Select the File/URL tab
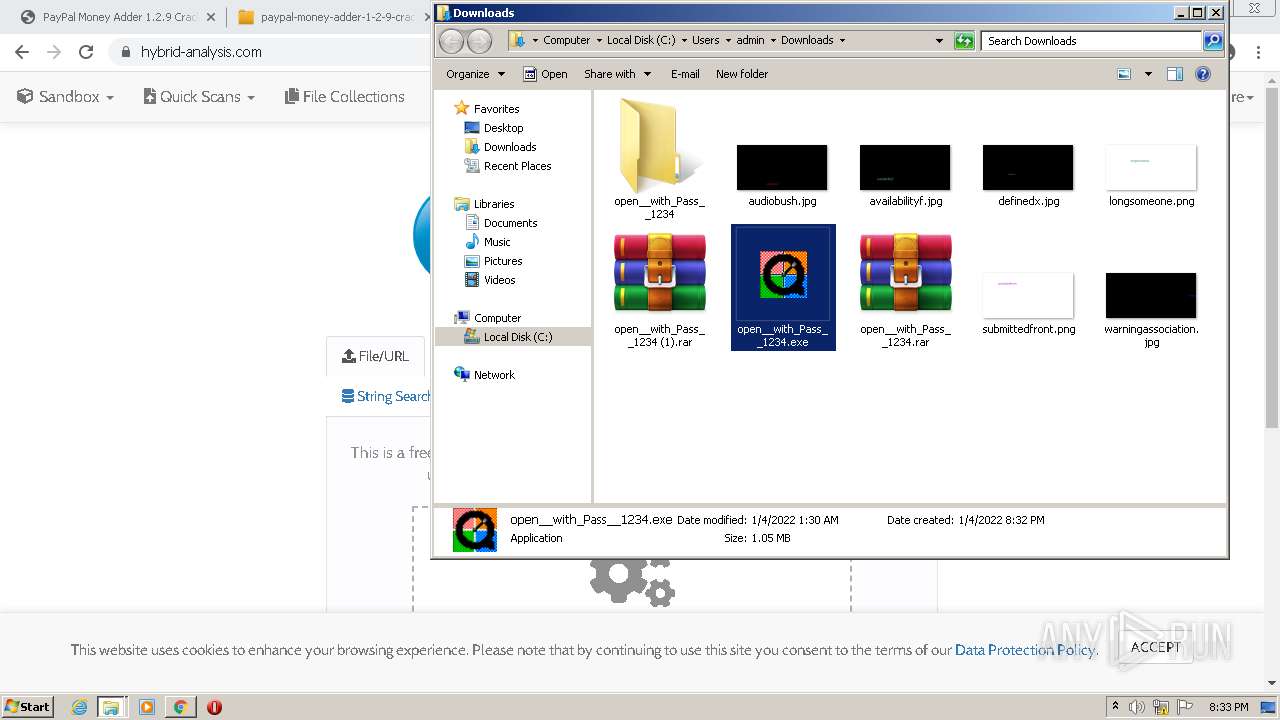Viewport: 1280px width, 720px height. point(376,356)
